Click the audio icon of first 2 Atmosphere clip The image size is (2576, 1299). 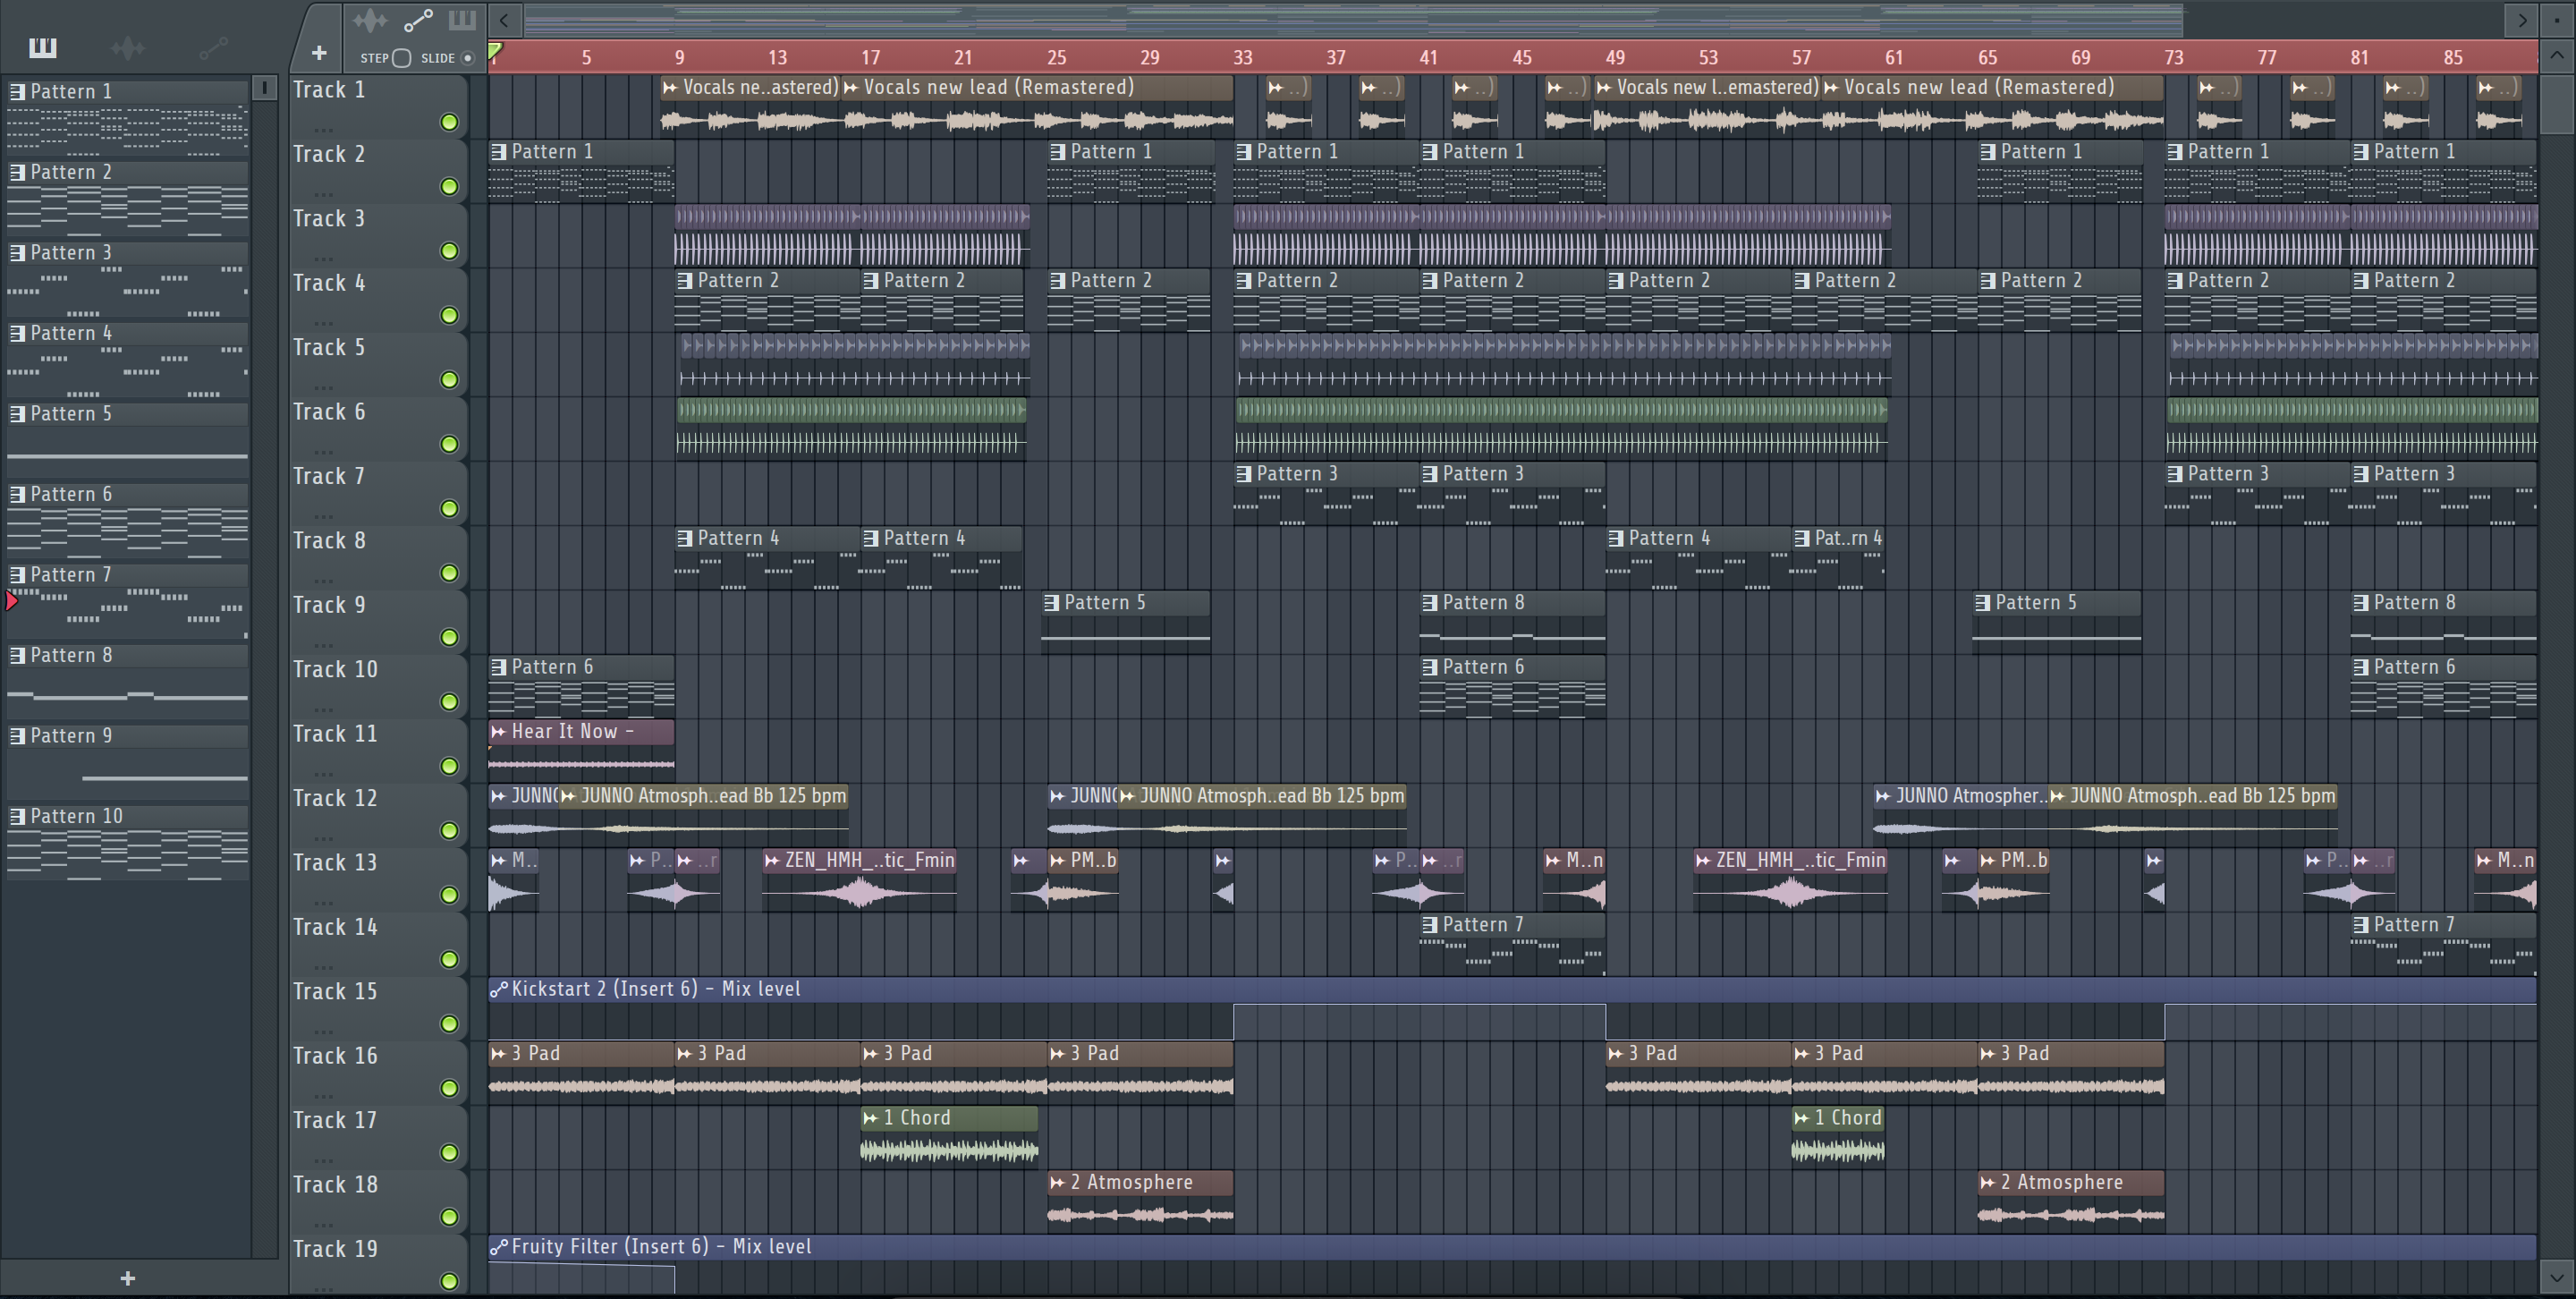click(x=1057, y=1183)
